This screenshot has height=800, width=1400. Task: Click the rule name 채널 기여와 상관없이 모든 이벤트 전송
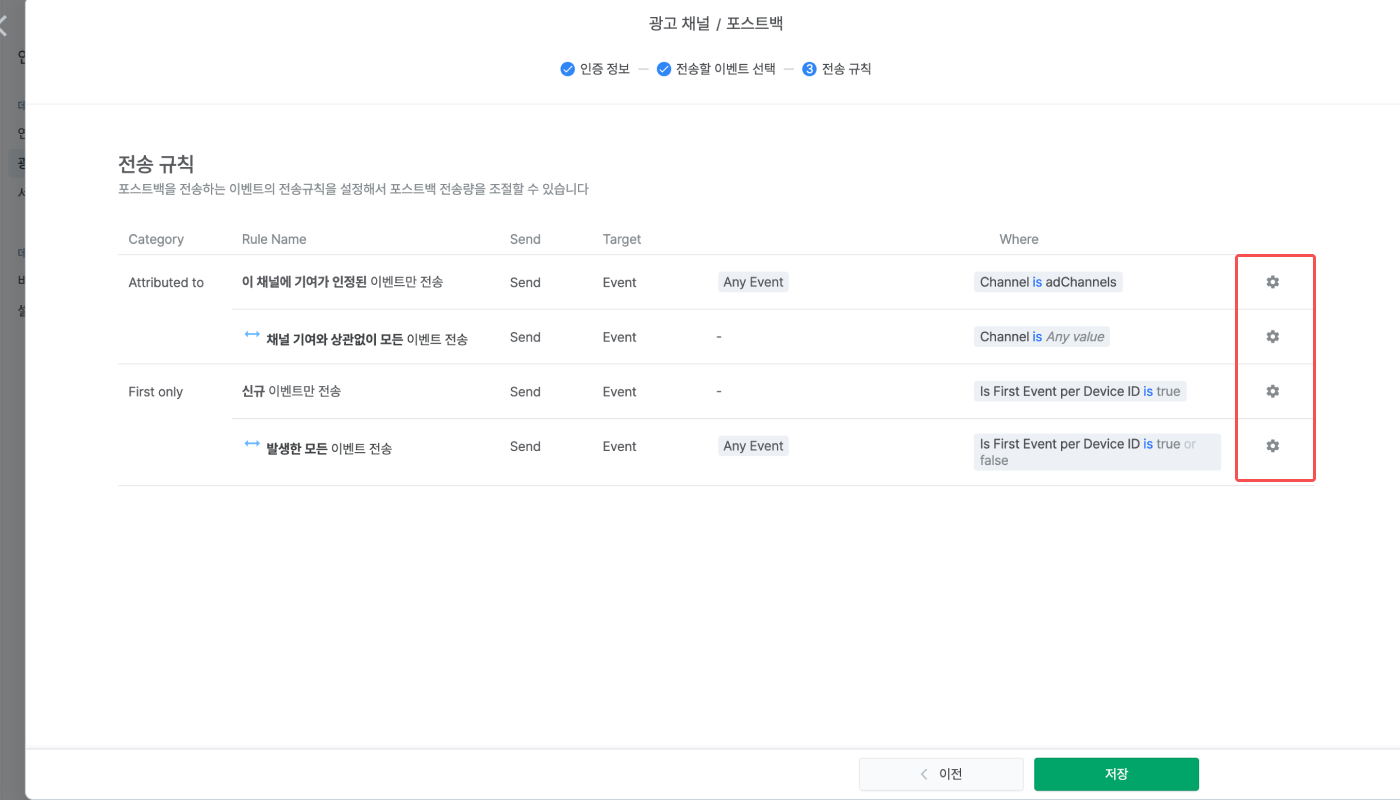pos(367,339)
